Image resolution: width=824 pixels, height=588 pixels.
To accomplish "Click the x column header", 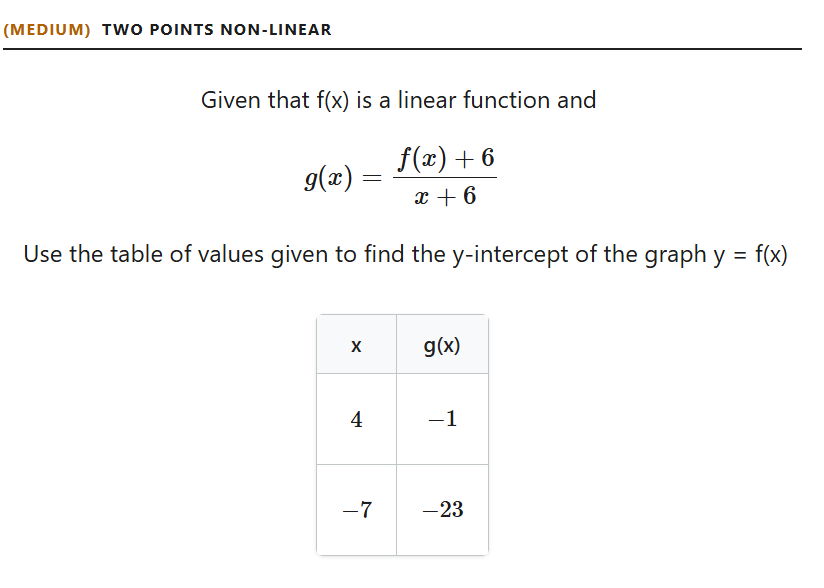I will [356, 345].
